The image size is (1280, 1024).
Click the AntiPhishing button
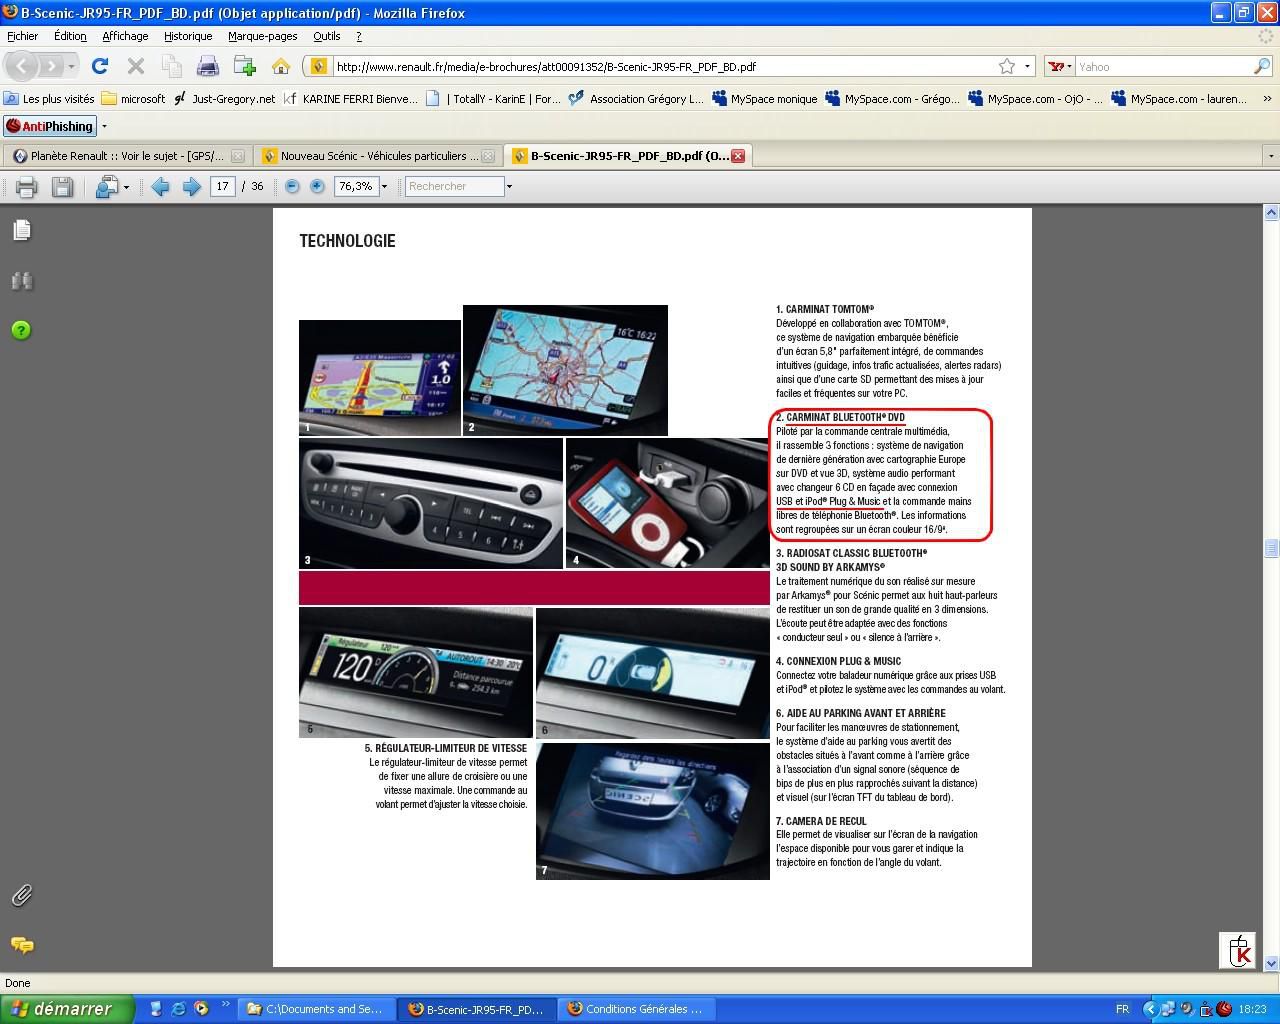(x=49, y=127)
